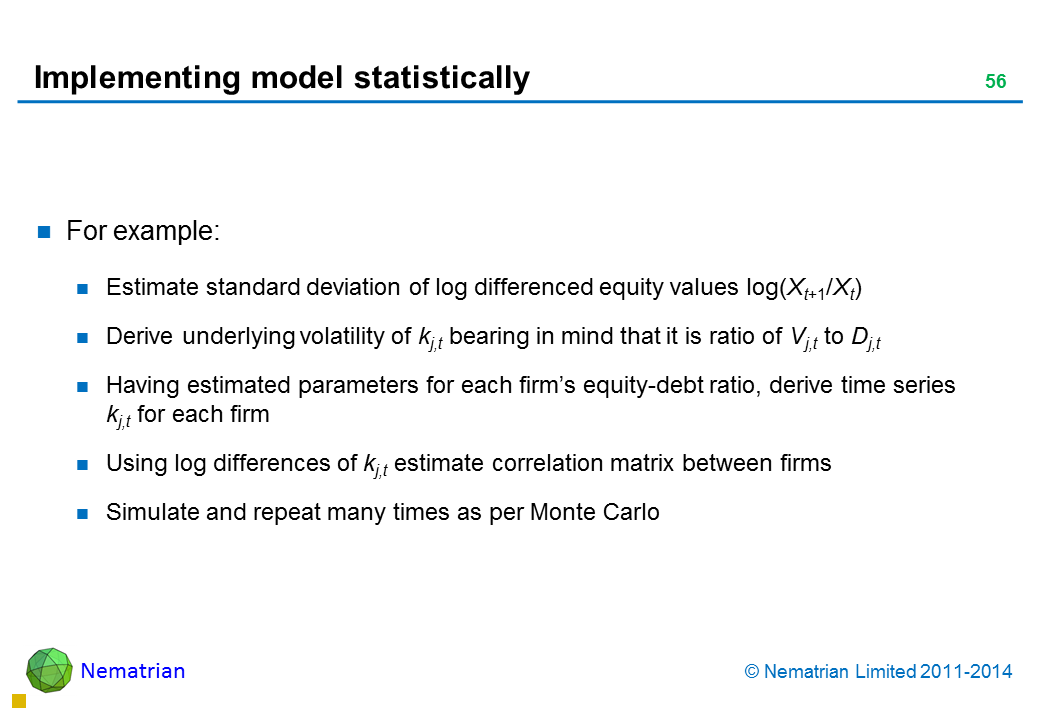
Task: Select the bullet marker before "Having estimated parameters"
Action: click(x=85, y=386)
